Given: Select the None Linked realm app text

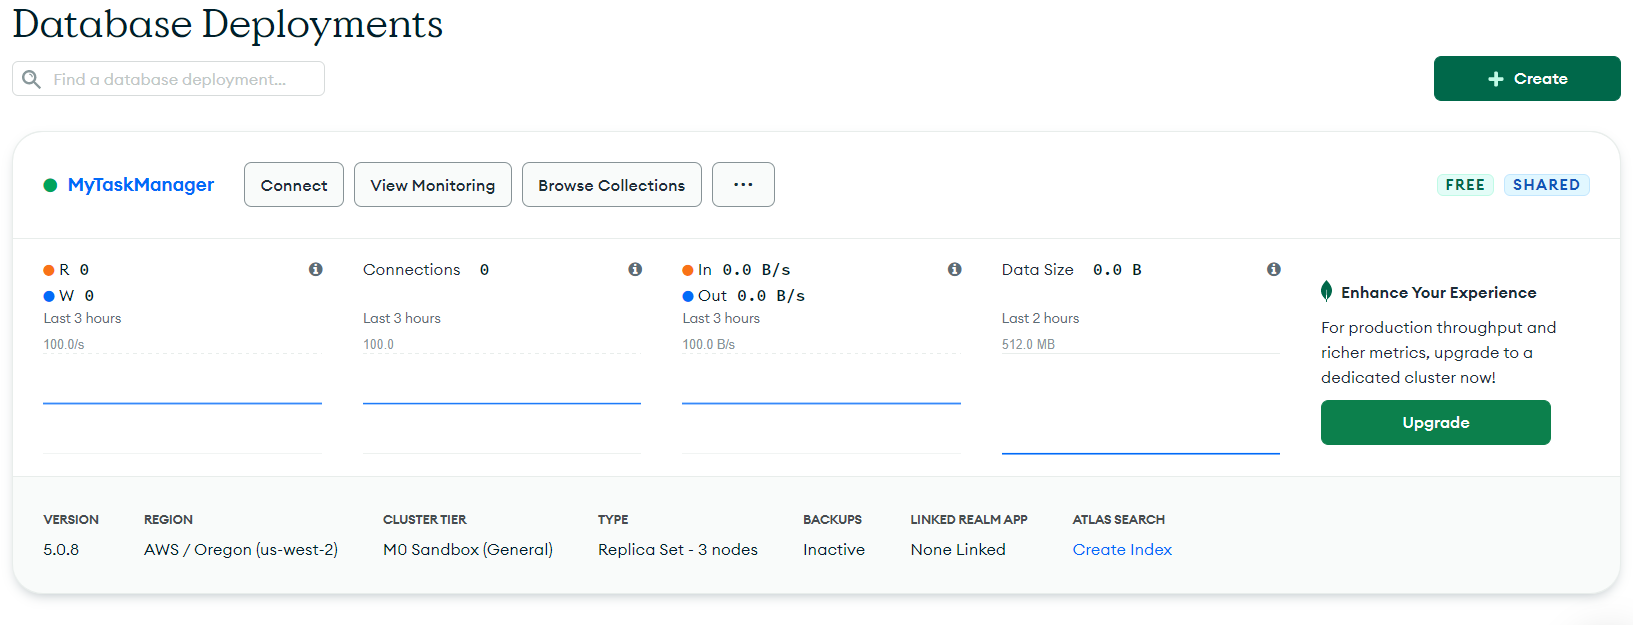Looking at the screenshot, I should point(958,550).
